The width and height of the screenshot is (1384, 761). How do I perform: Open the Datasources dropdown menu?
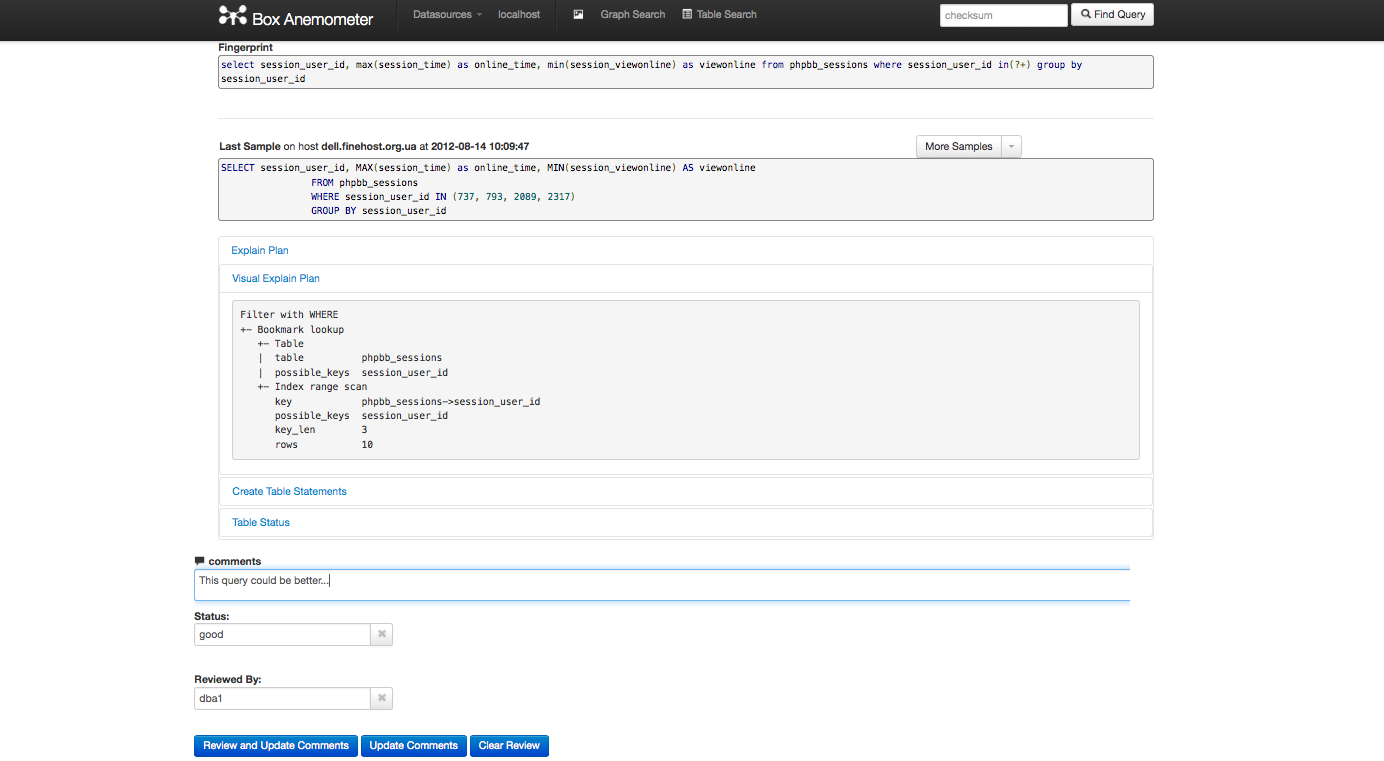(447, 15)
